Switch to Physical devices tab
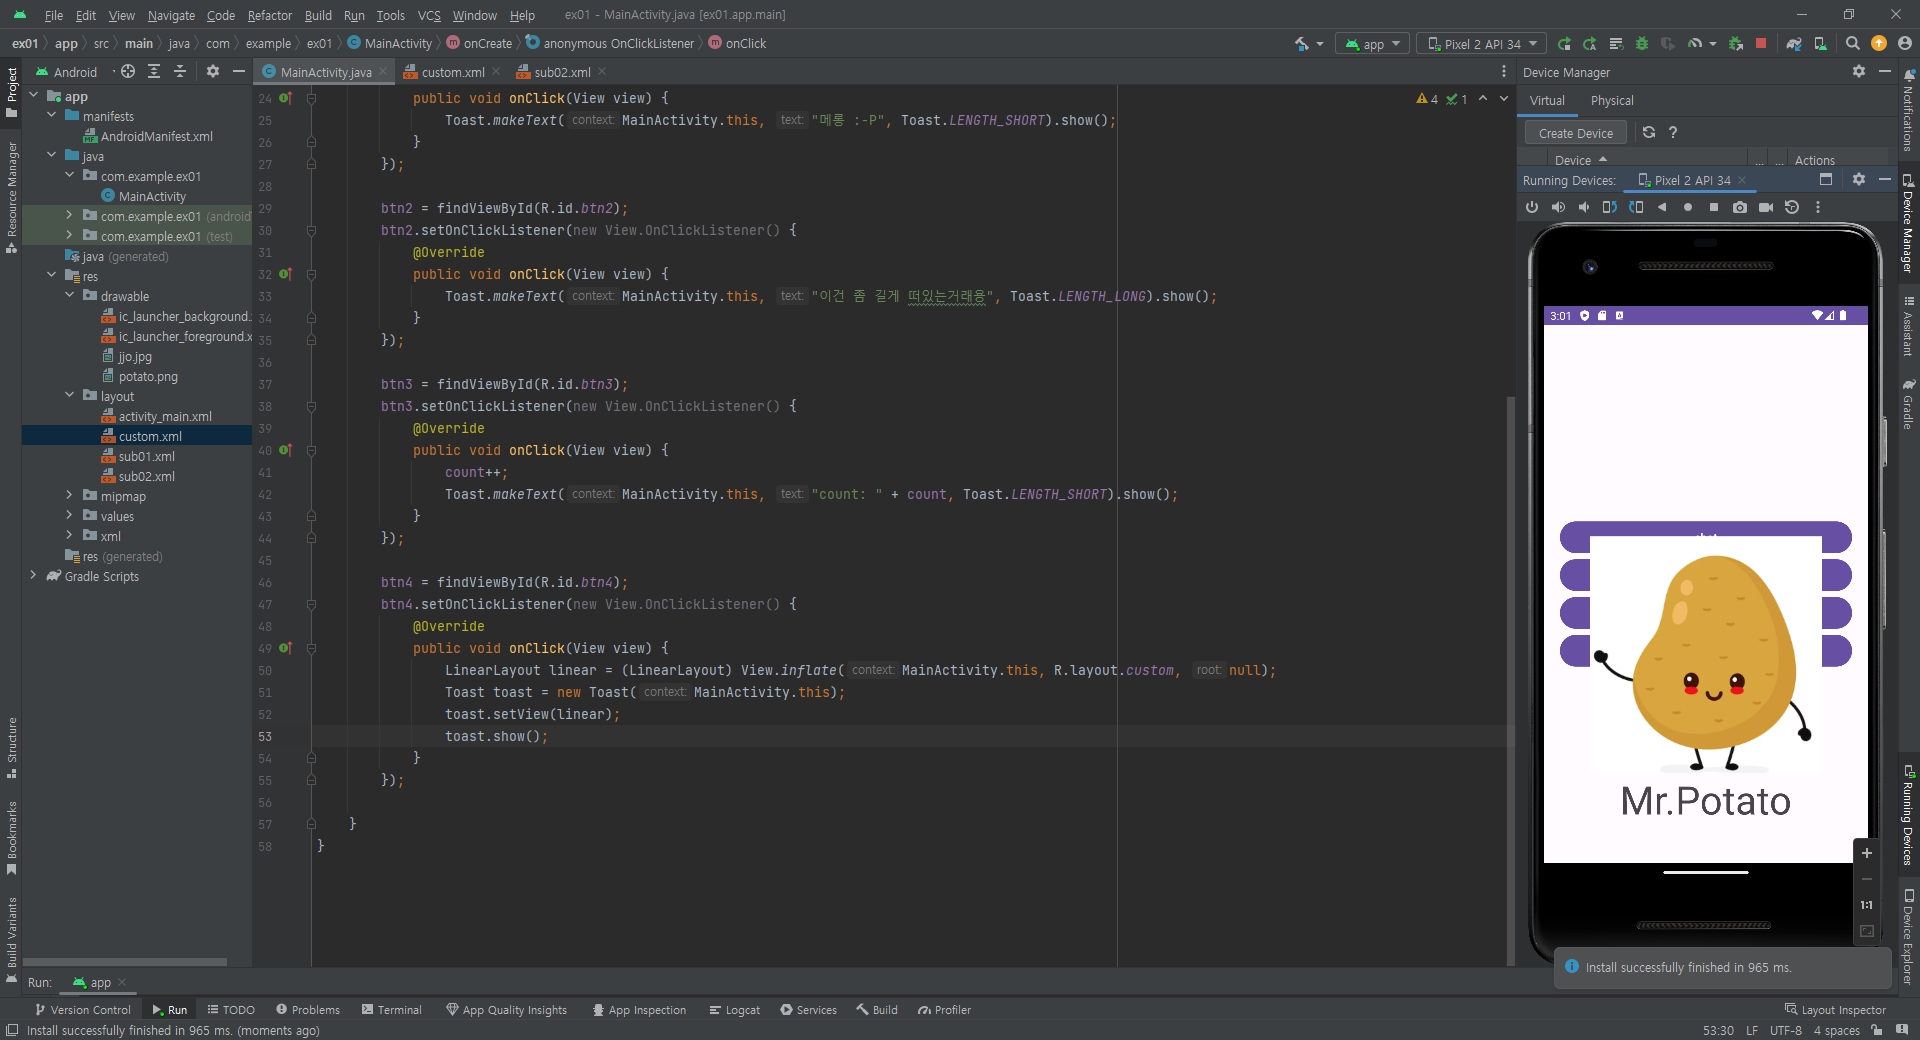 click(x=1612, y=101)
